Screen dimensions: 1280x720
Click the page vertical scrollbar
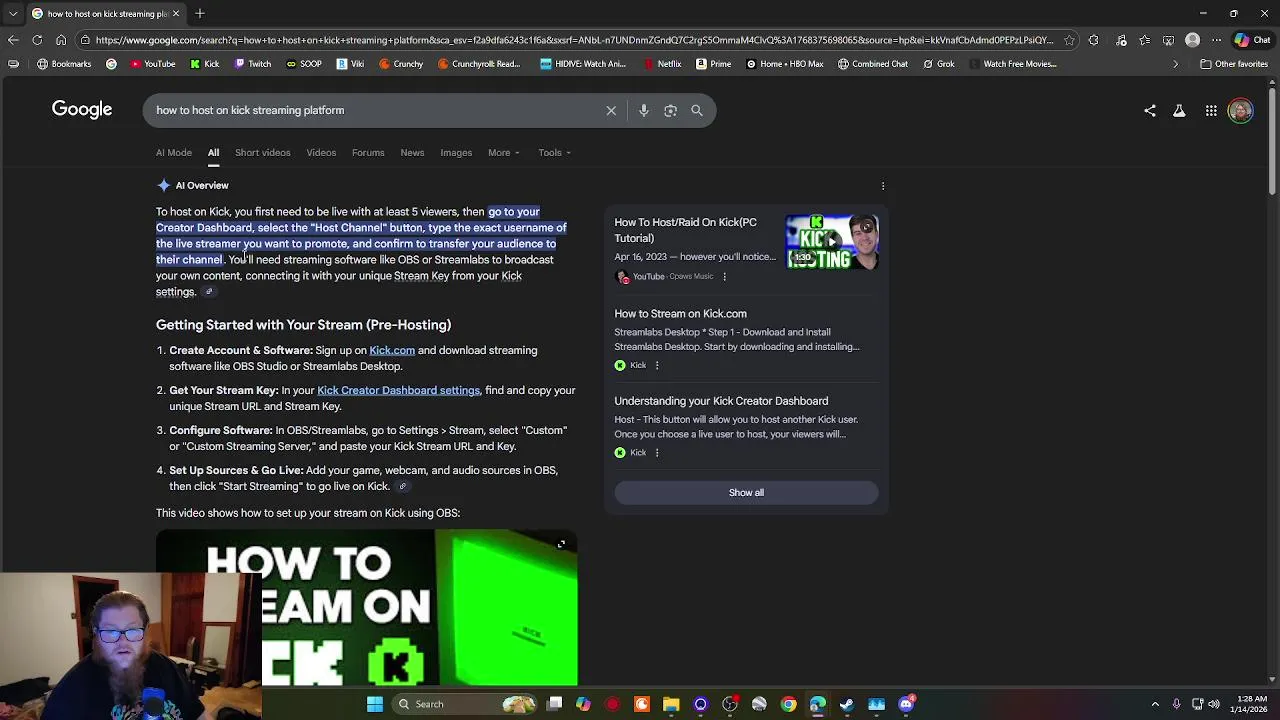coord(1272,140)
